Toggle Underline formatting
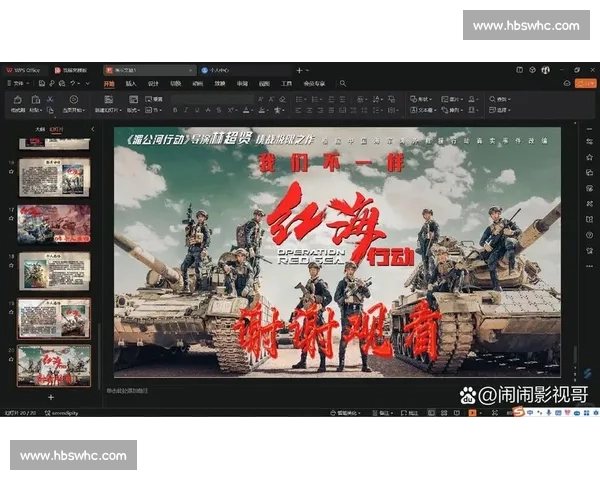This screenshot has width=600, height=480. tap(197, 110)
